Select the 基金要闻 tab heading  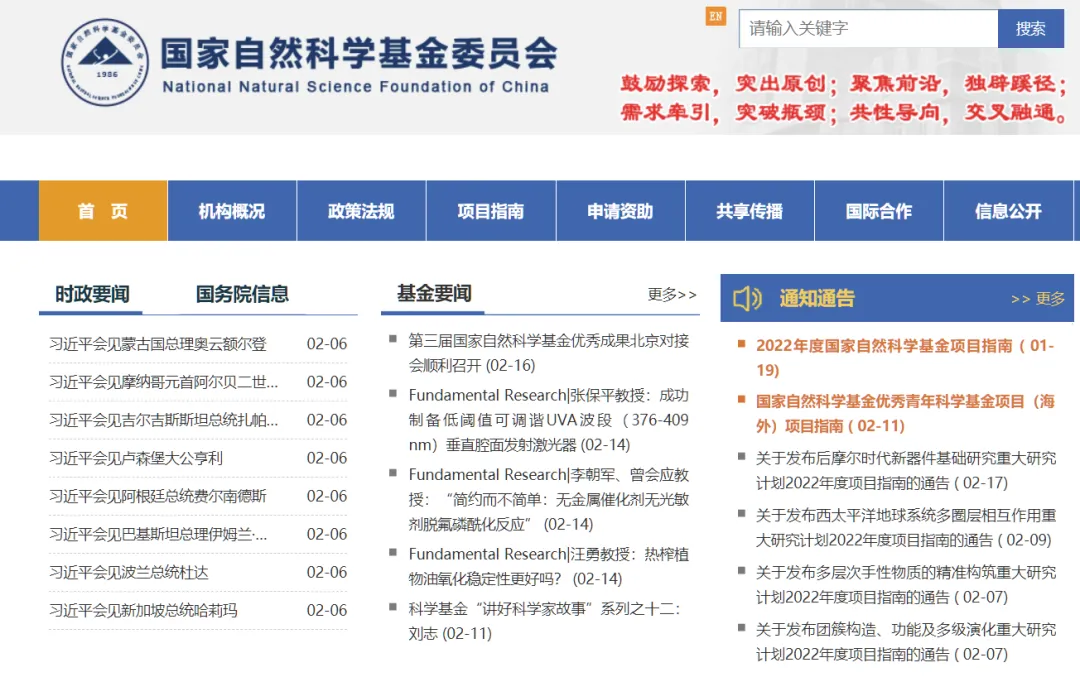pyautogui.click(x=435, y=293)
